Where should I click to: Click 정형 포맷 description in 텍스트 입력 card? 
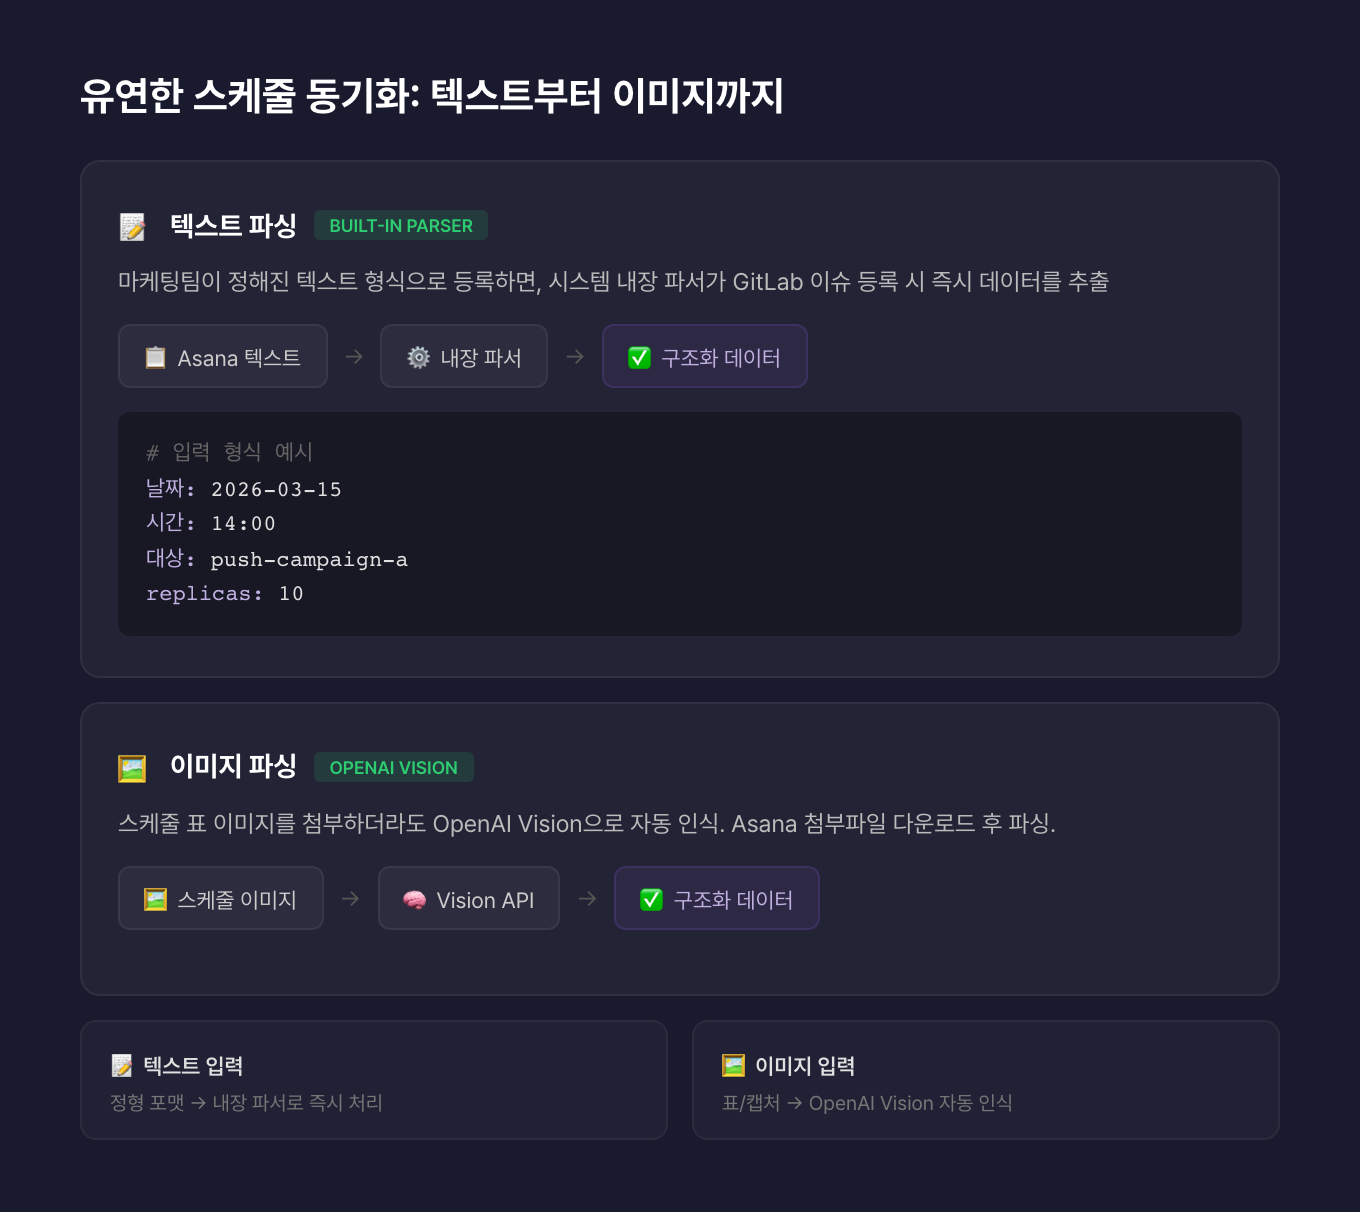coord(246,1103)
